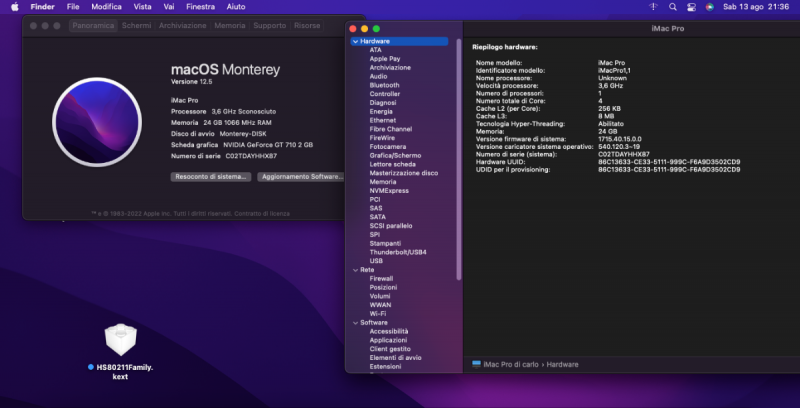Open the Finestra menu
800x408 pixels.
pyautogui.click(x=200, y=7)
